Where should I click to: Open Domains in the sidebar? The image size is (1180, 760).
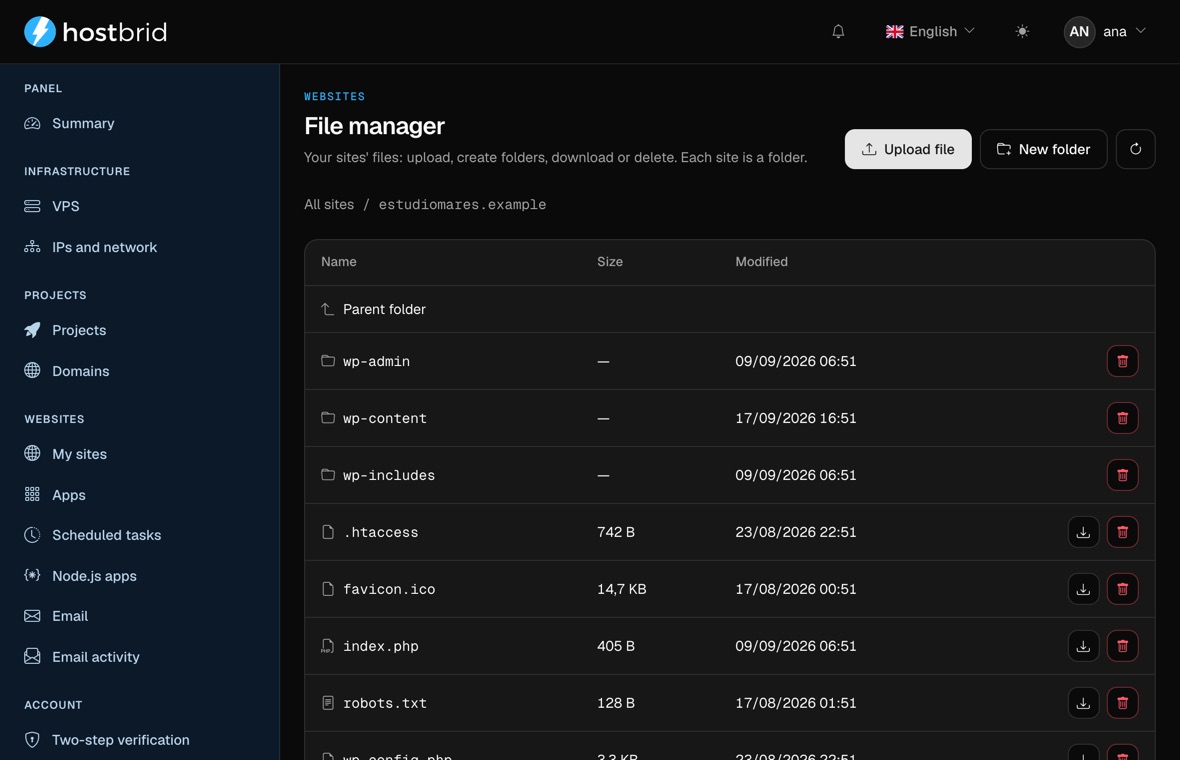(81, 371)
